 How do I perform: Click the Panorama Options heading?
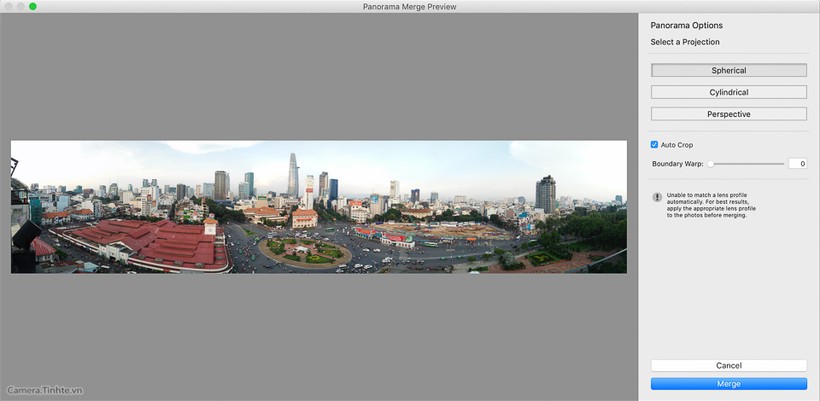[x=686, y=25]
